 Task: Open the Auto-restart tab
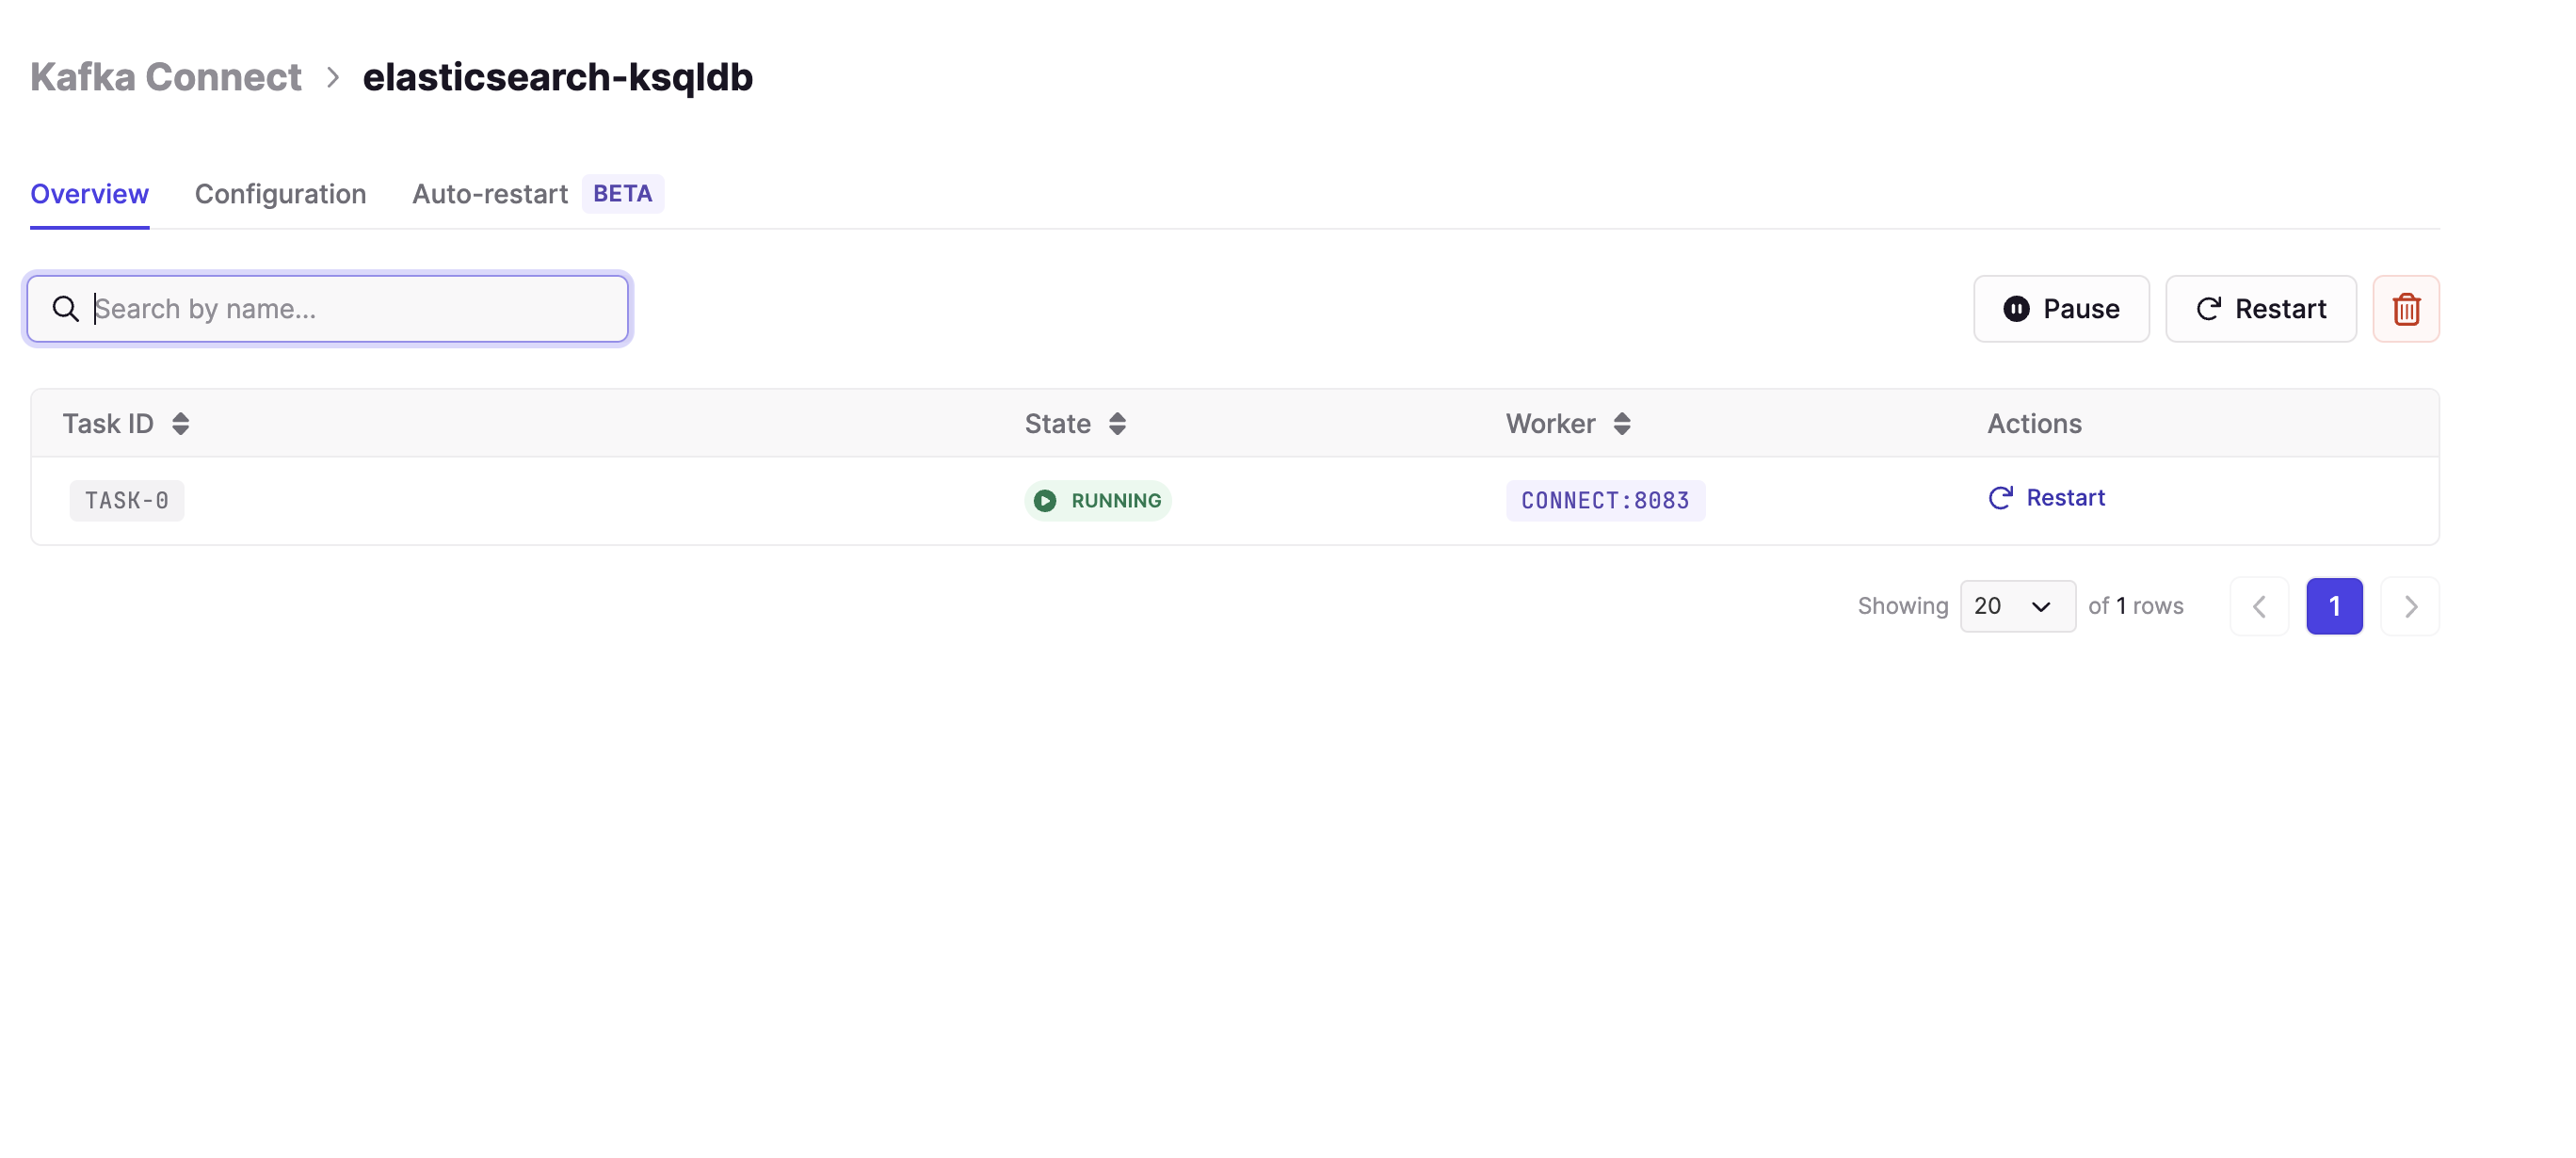click(490, 194)
